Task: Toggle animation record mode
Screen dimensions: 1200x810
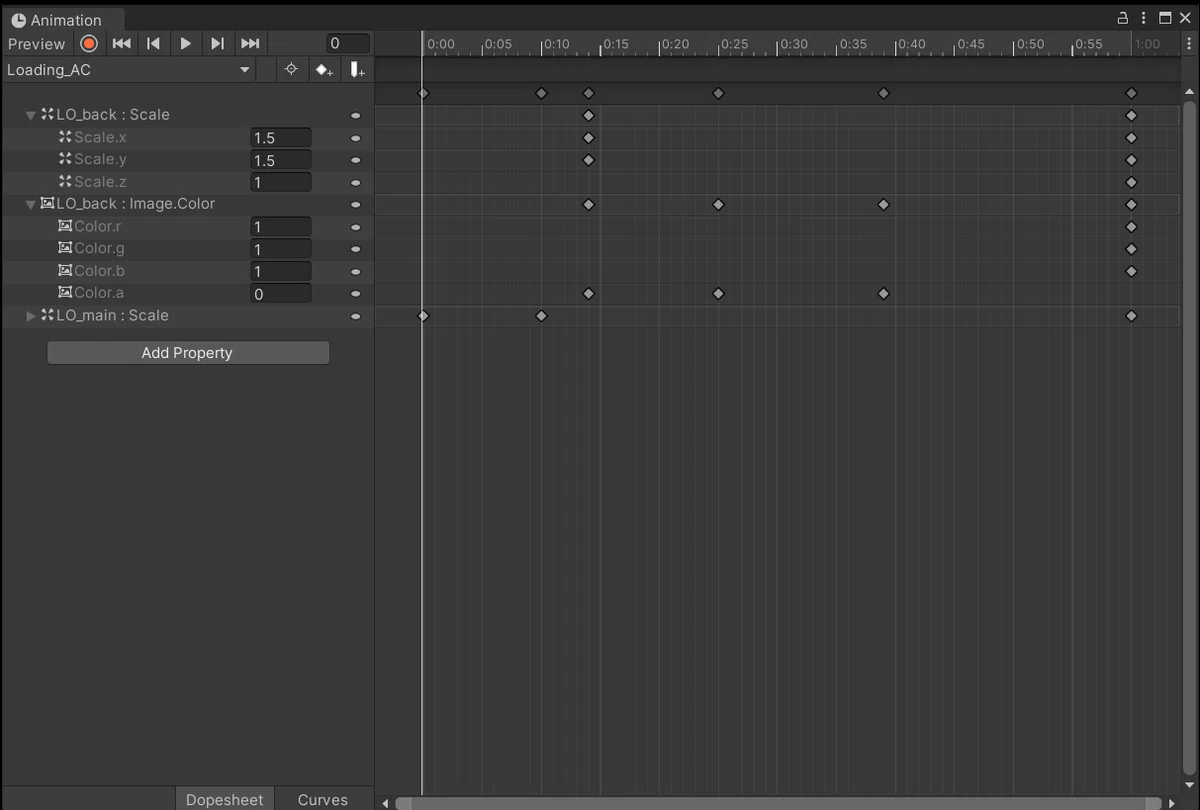Action: tap(89, 43)
